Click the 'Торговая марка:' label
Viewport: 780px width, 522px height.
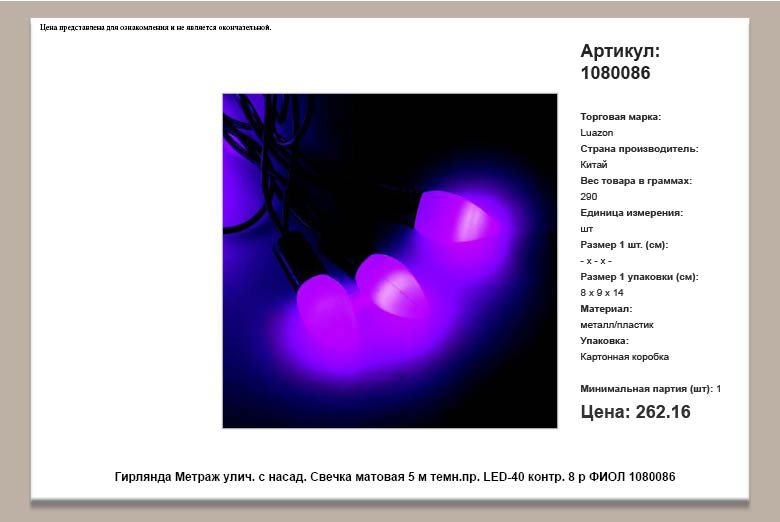click(x=620, y=117)
